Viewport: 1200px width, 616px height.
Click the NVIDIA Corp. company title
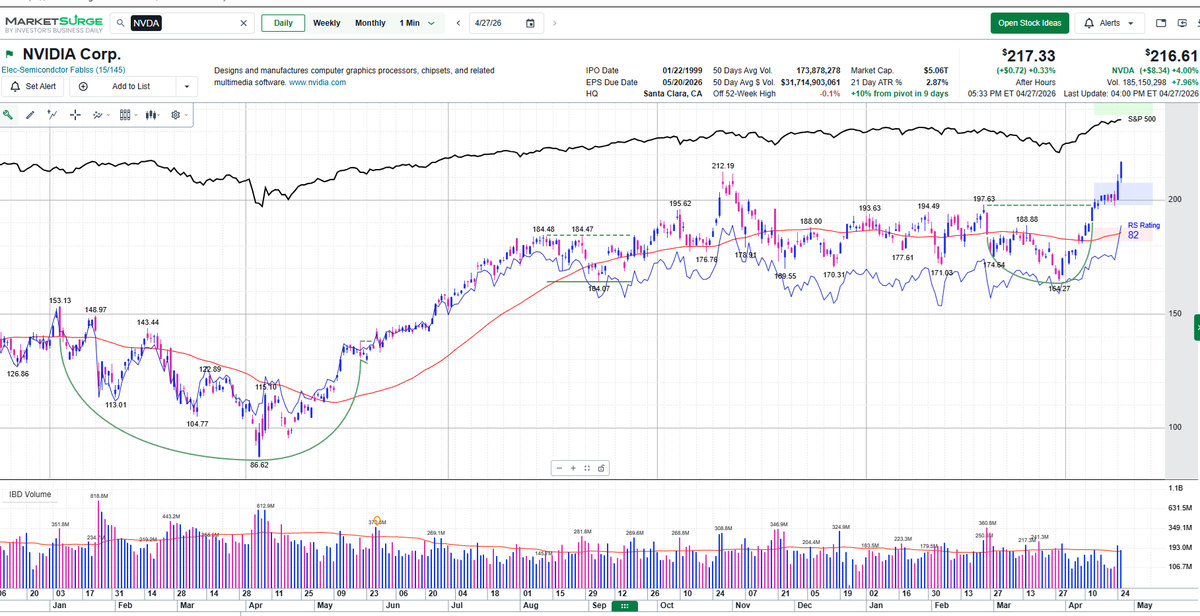pyautogui.click(x=72, y=54)
